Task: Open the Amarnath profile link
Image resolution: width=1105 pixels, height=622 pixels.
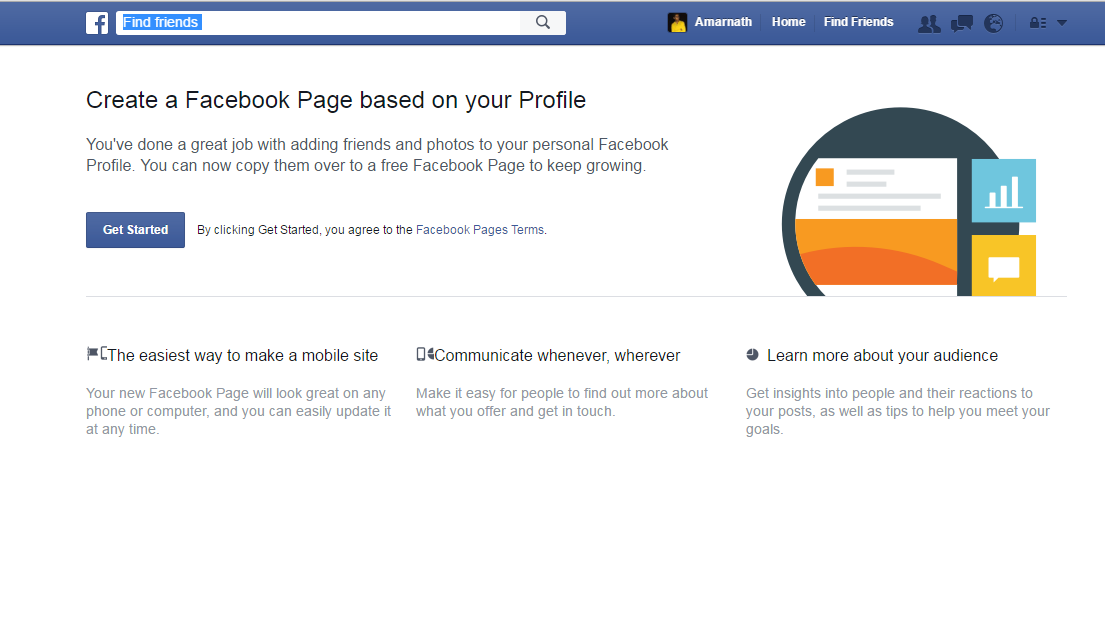Action: (723, 22)
